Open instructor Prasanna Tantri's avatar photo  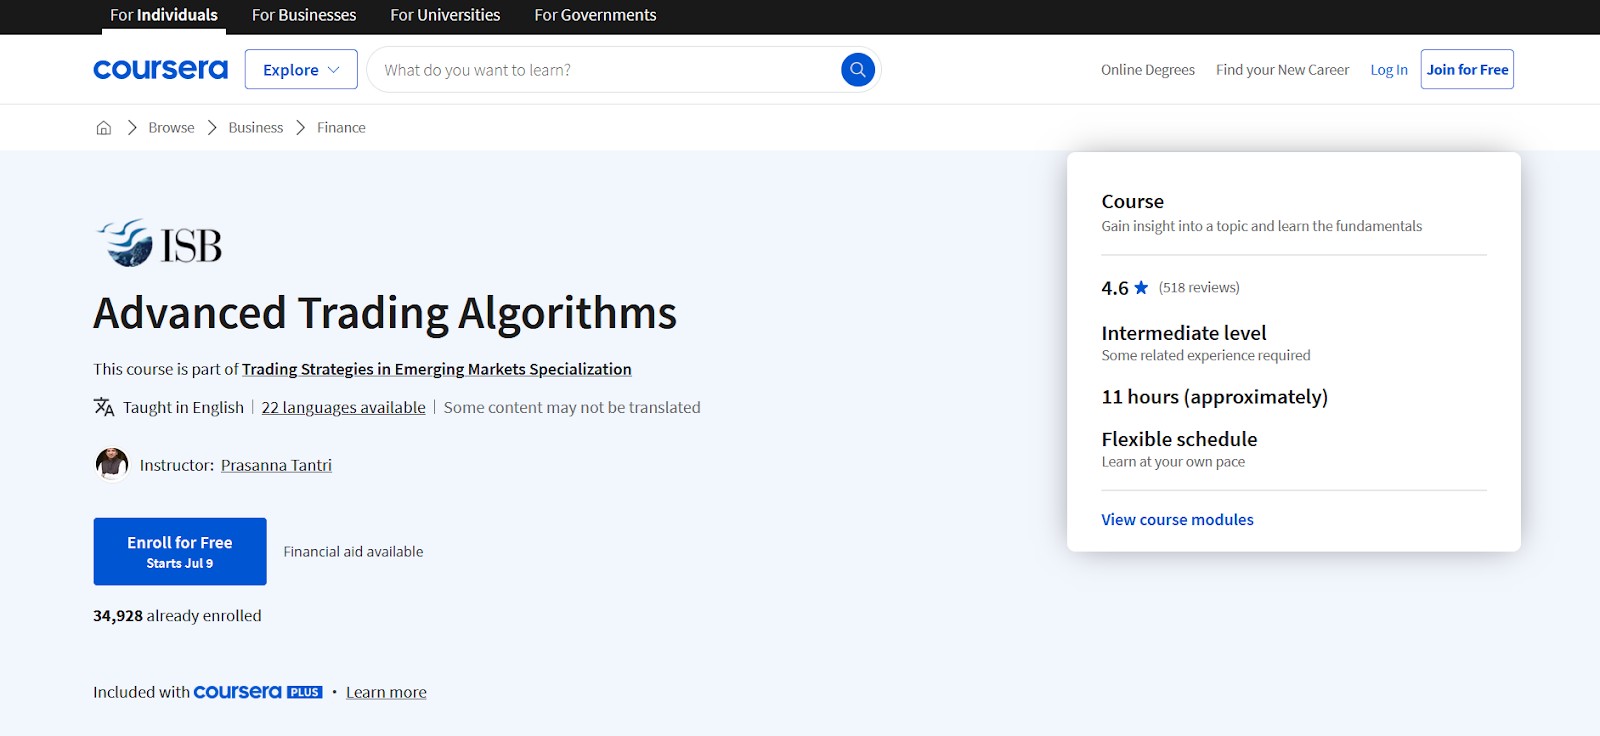[x=112, y=464]
